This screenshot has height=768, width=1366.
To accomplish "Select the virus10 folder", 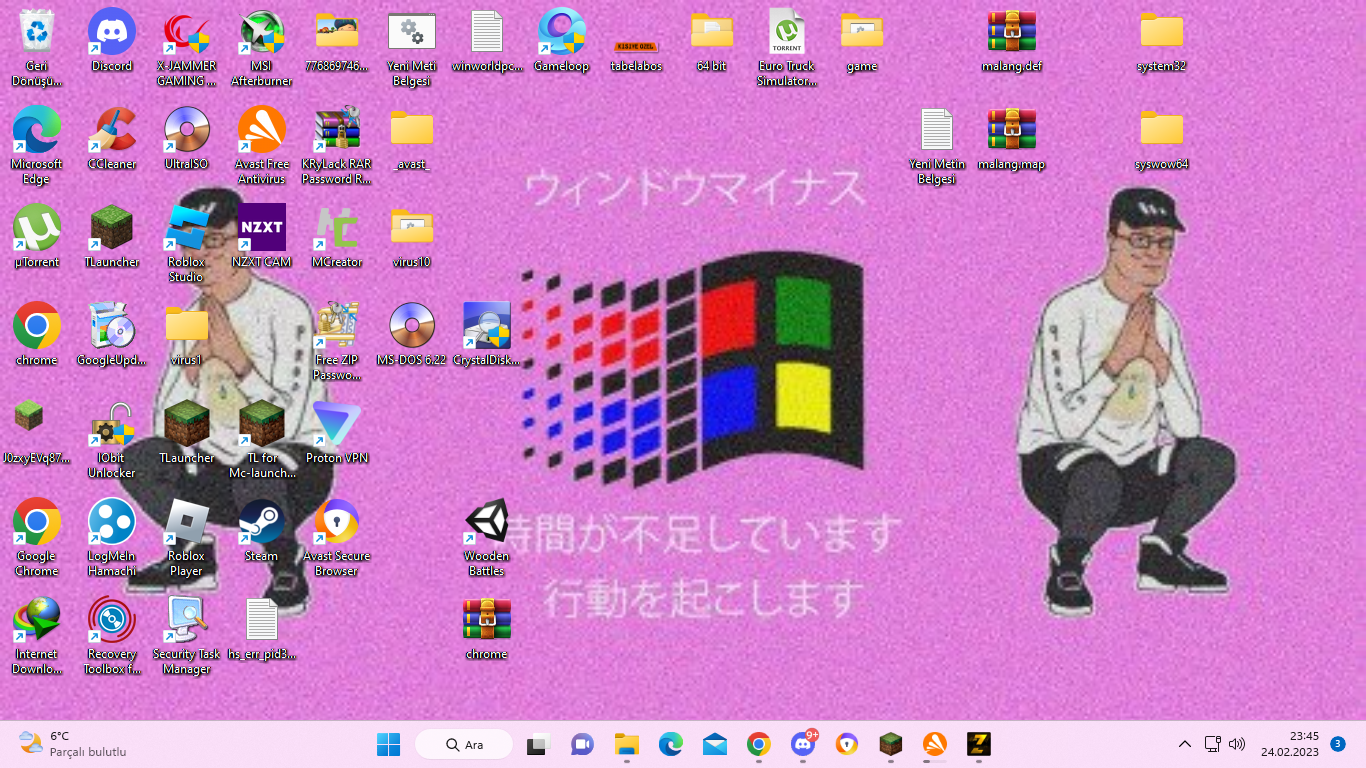I will tap(412, 236).
